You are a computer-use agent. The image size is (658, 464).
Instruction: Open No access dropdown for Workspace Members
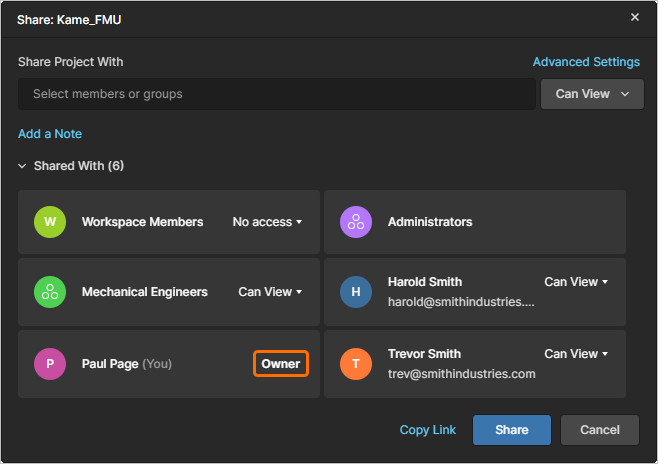click(x=267, y=222)
